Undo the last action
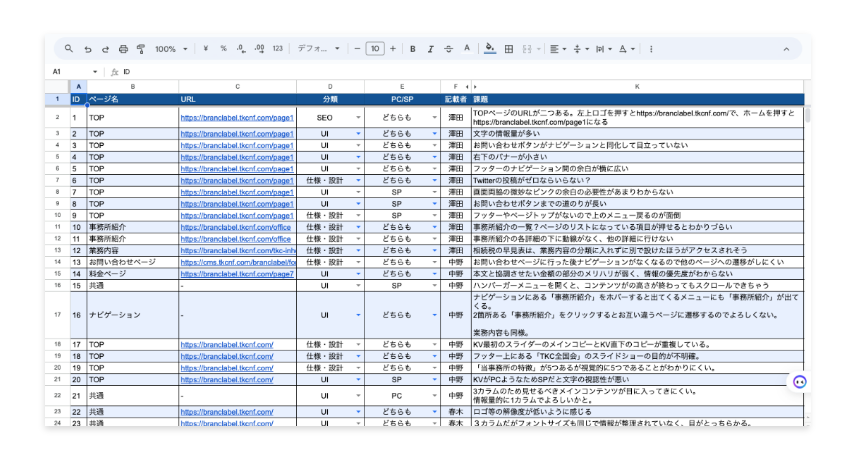This screenshot has height=460, width=860. tap(87, 49)
